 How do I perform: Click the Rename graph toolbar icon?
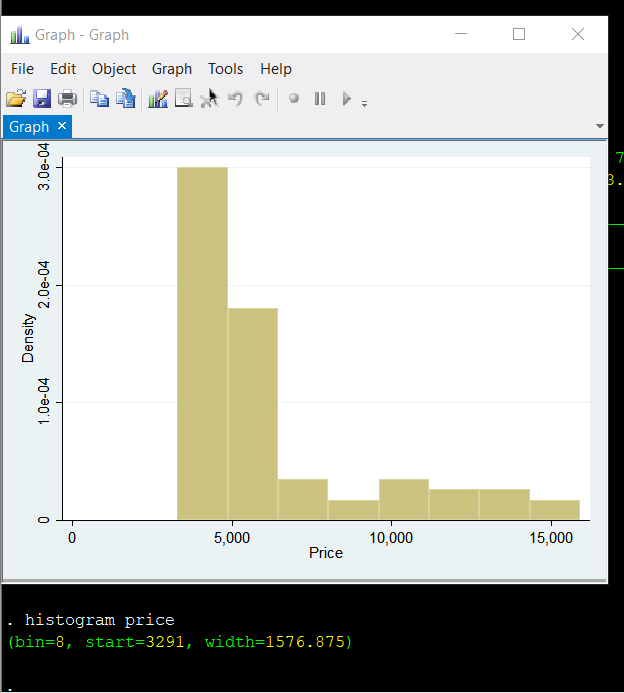[126, 99]
